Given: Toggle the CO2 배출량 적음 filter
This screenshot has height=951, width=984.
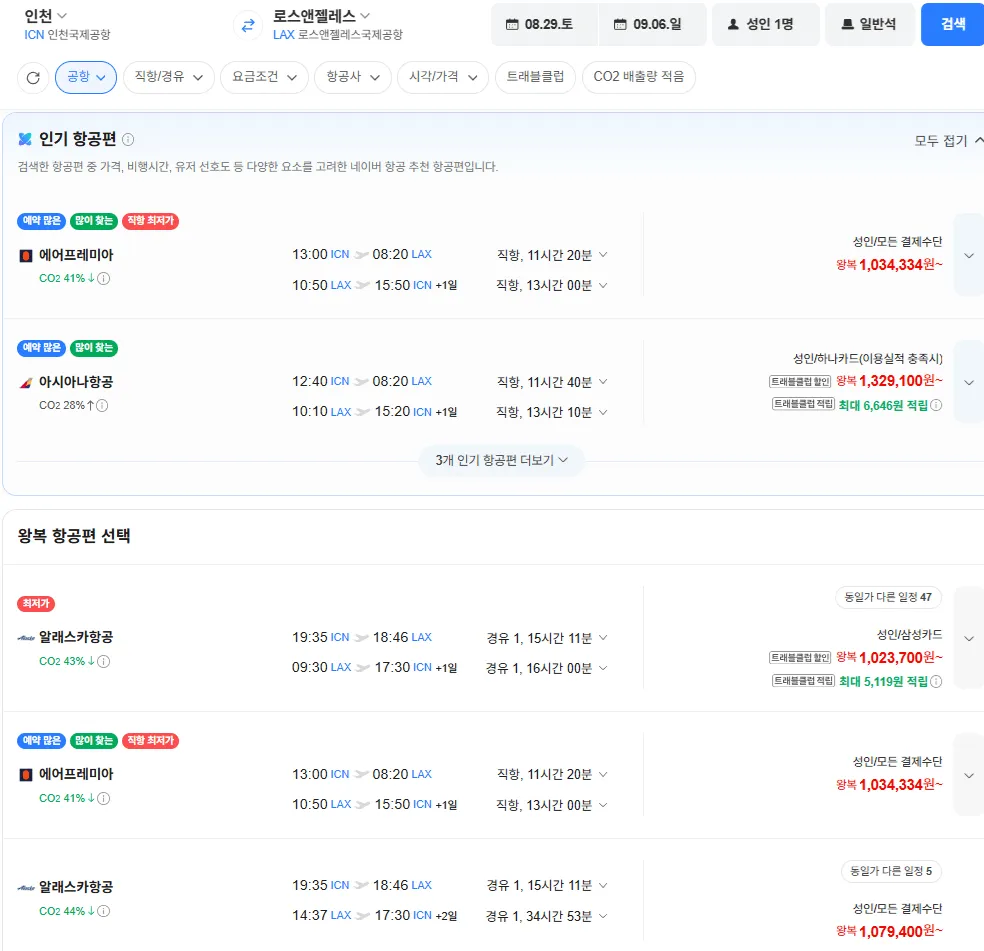Looking at the screenshot, I should pyautogui.click(x=639, y=77).
